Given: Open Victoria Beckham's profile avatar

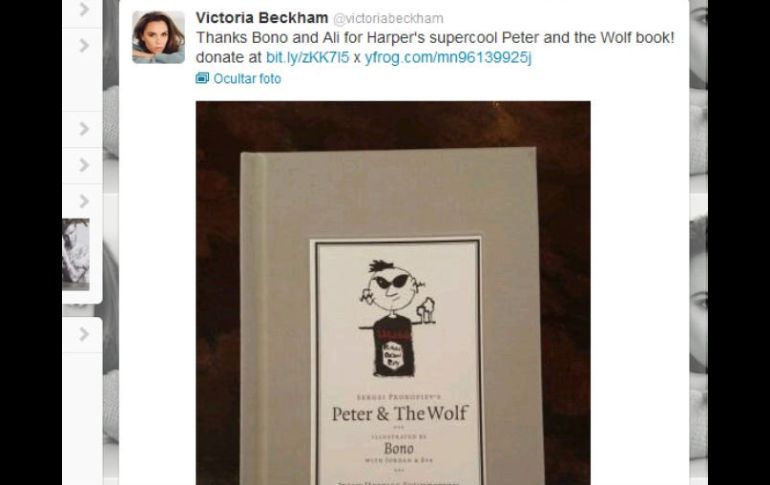Looking at the screenshot, I should tap(158, 37).
